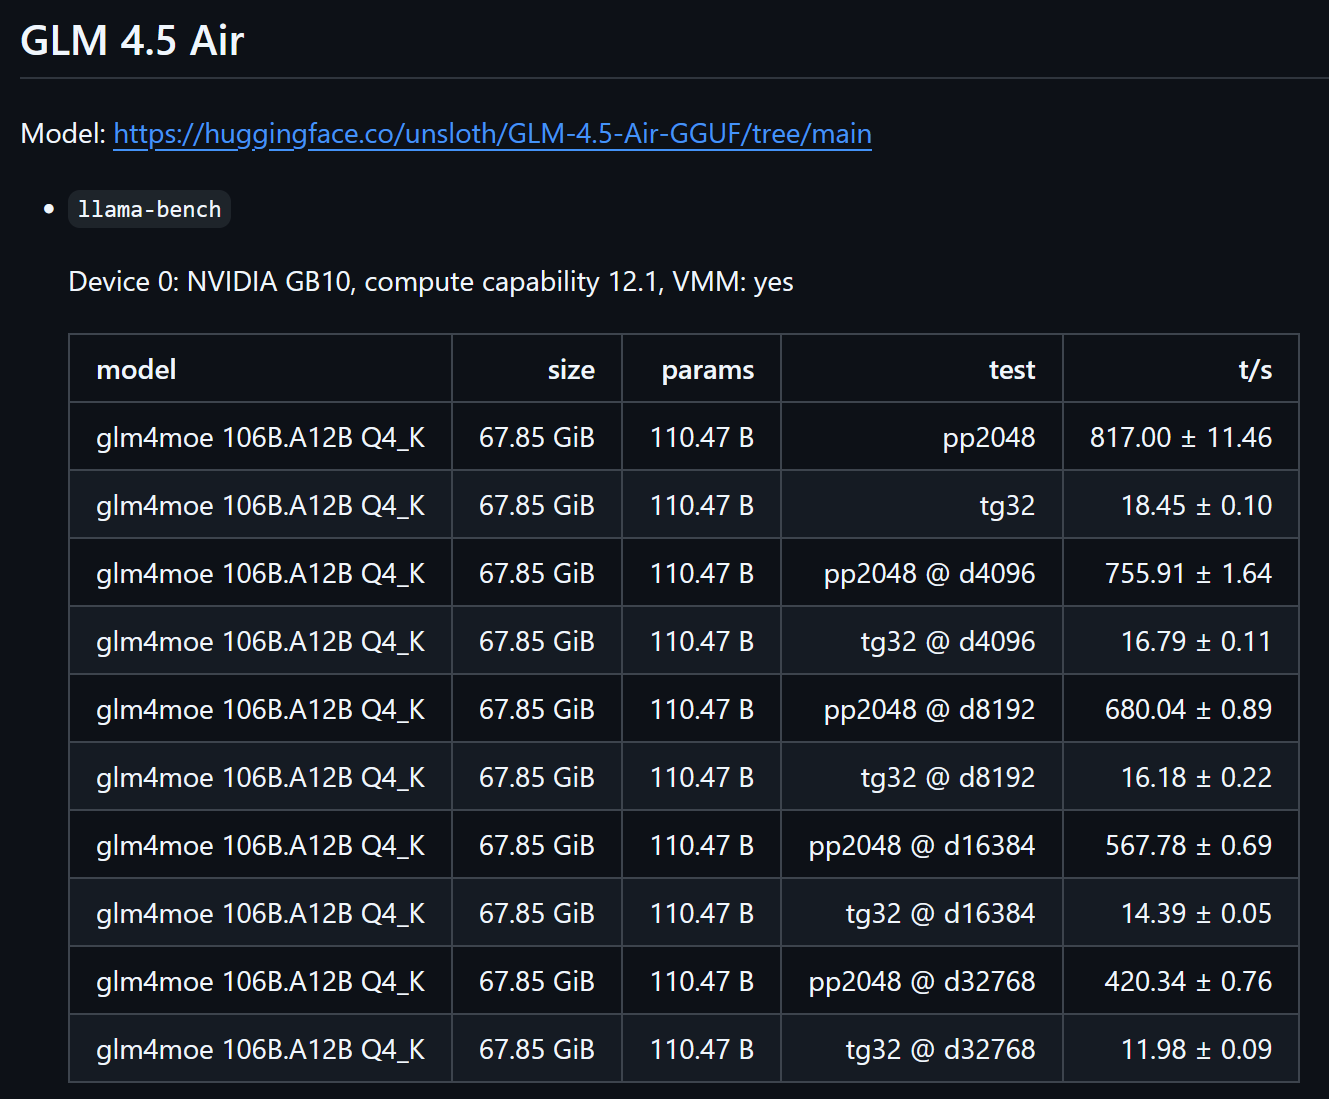
Task: Click the 680.04 ± 0.89 result cell
Action: [x=1188, y=710]
